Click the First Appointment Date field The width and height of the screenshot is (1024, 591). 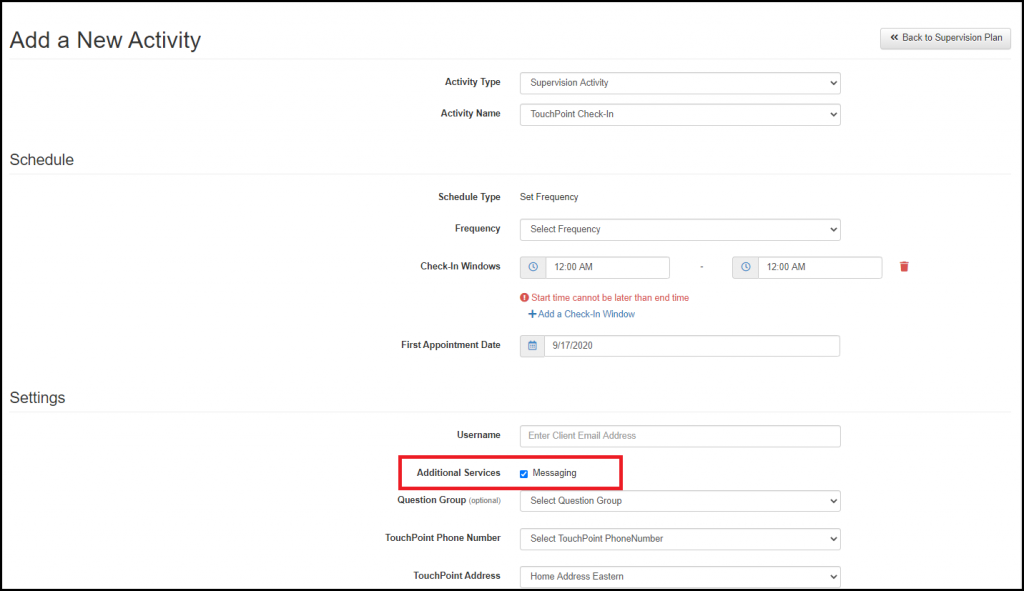pos(691,345)
